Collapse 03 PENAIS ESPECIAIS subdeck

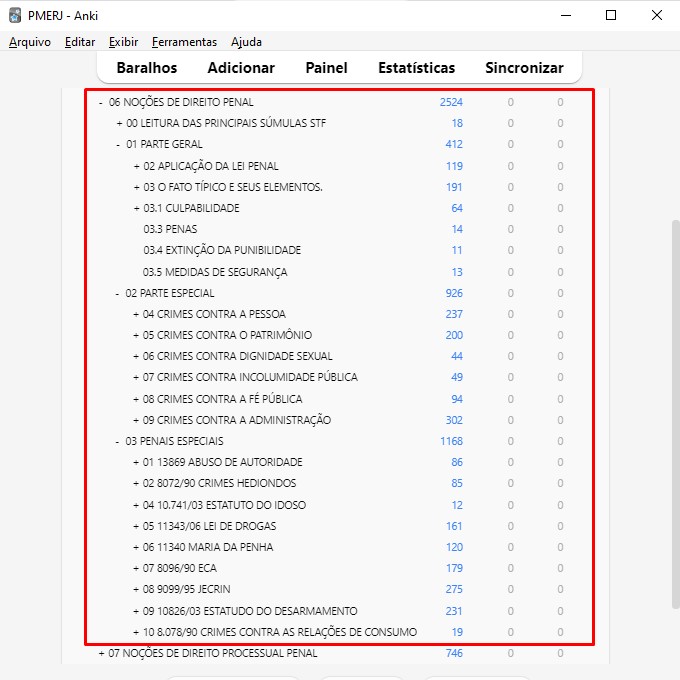[117, 442]
